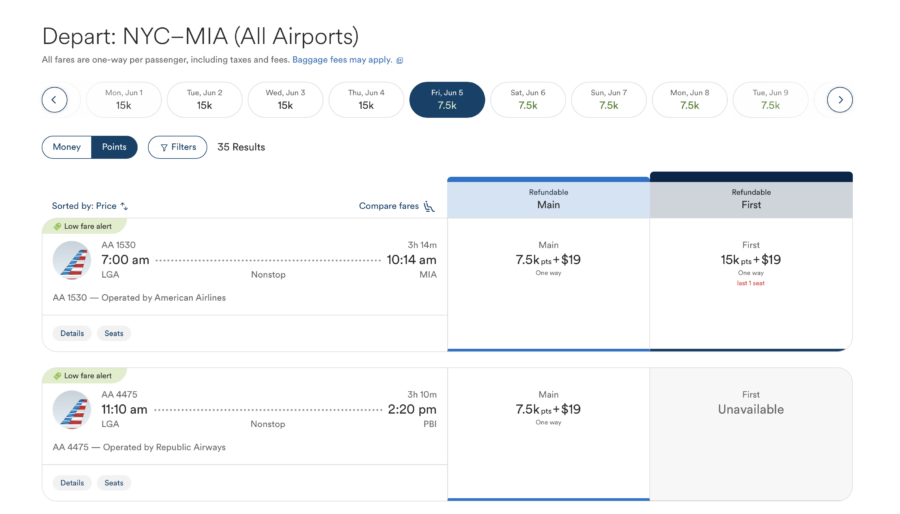Click 'Operated by American Airlines' text
Viewport: 900px width, 514px height.
pyautogui.click(x=164, y=298)
